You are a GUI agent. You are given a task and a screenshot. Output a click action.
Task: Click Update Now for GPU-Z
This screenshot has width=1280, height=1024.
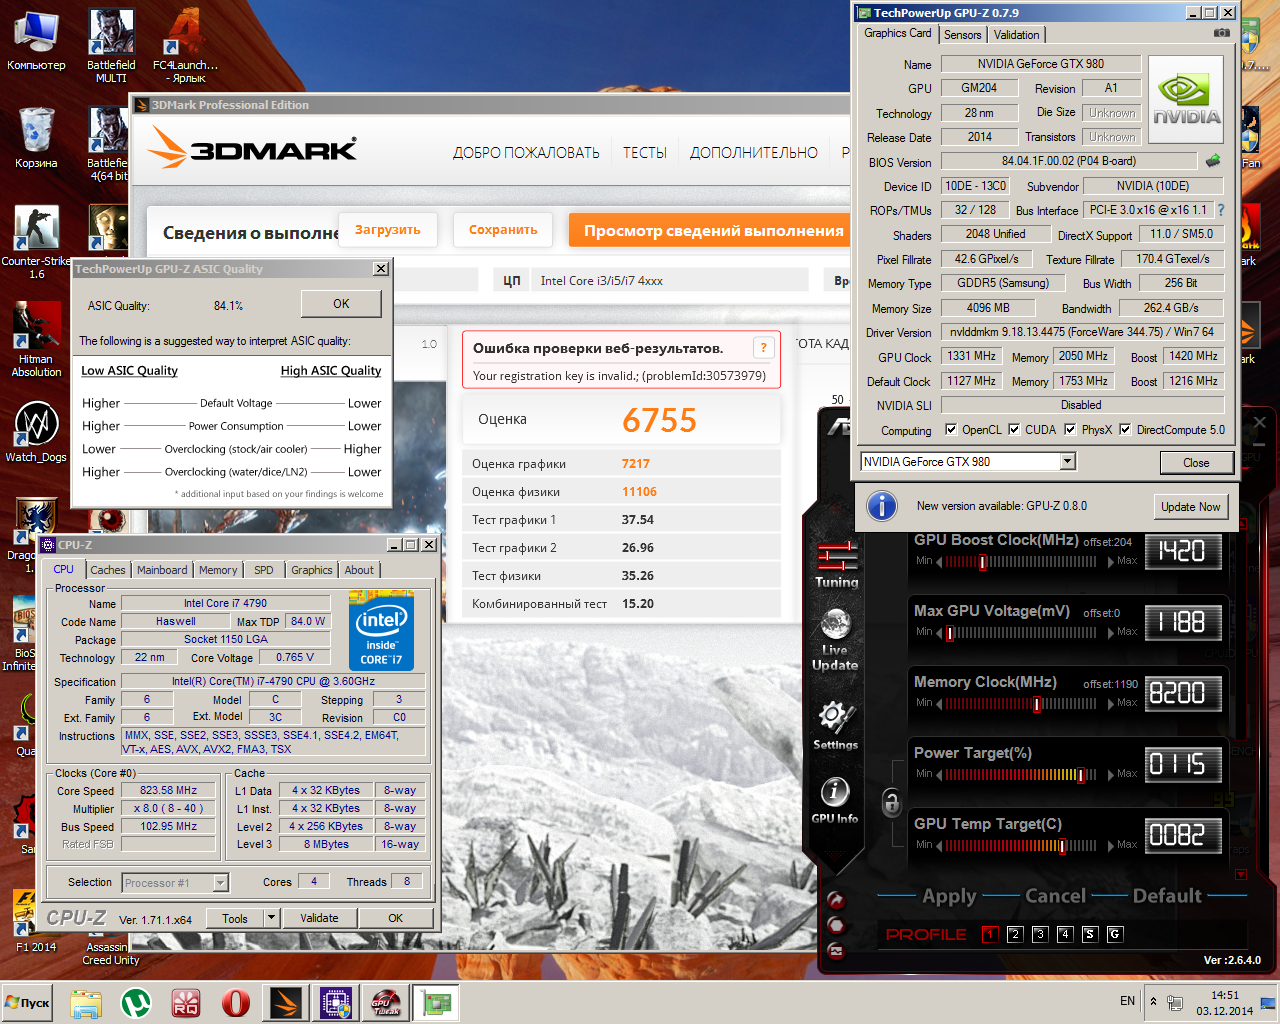coord(1190,507)
